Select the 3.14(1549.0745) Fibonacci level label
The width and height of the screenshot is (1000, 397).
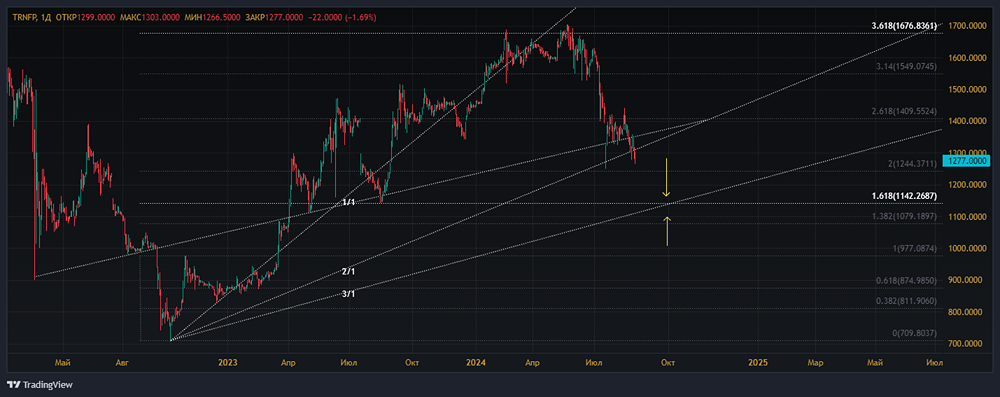point(907,66)
